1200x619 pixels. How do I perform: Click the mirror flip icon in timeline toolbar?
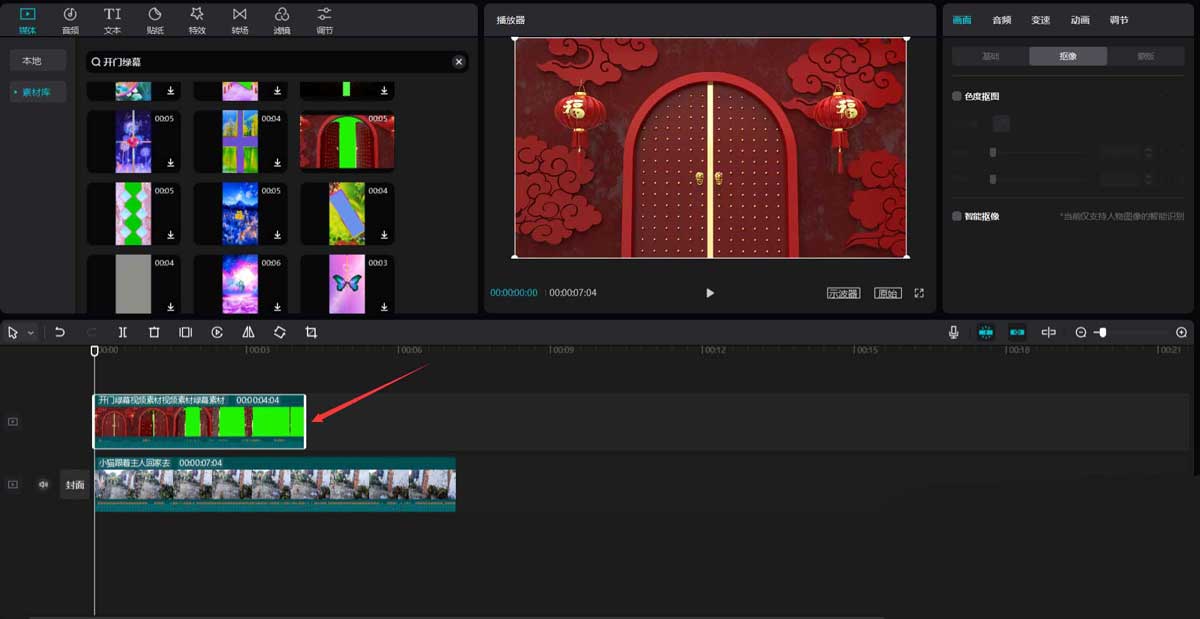(248, 332)
